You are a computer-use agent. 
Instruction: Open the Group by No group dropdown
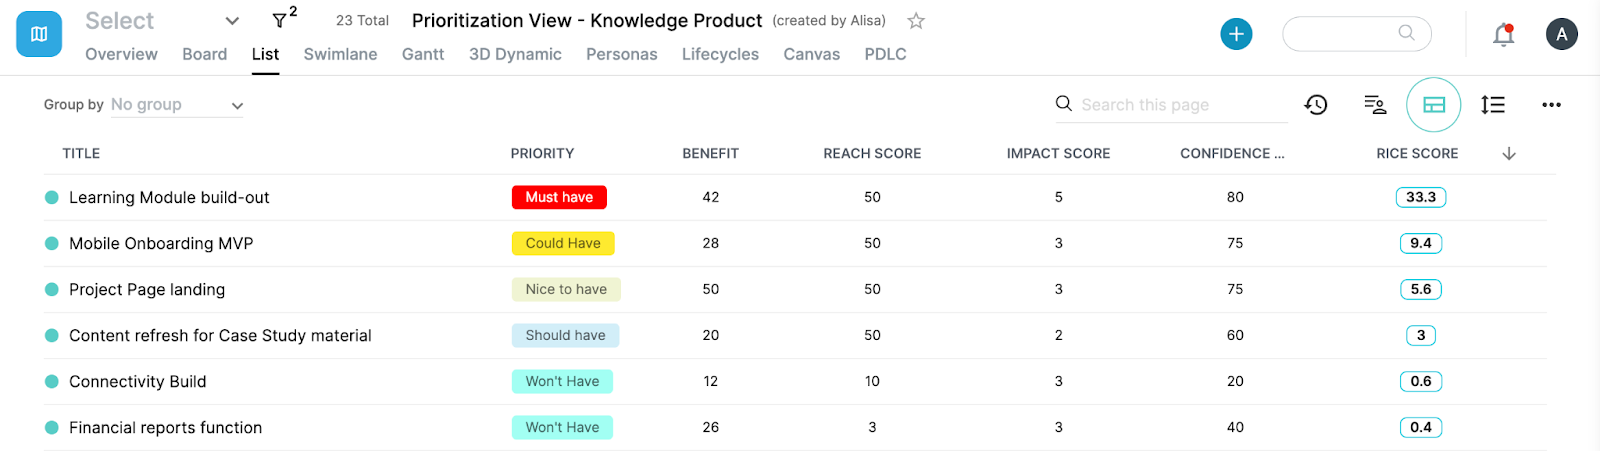pyautogui.click(x=177, y=105)
